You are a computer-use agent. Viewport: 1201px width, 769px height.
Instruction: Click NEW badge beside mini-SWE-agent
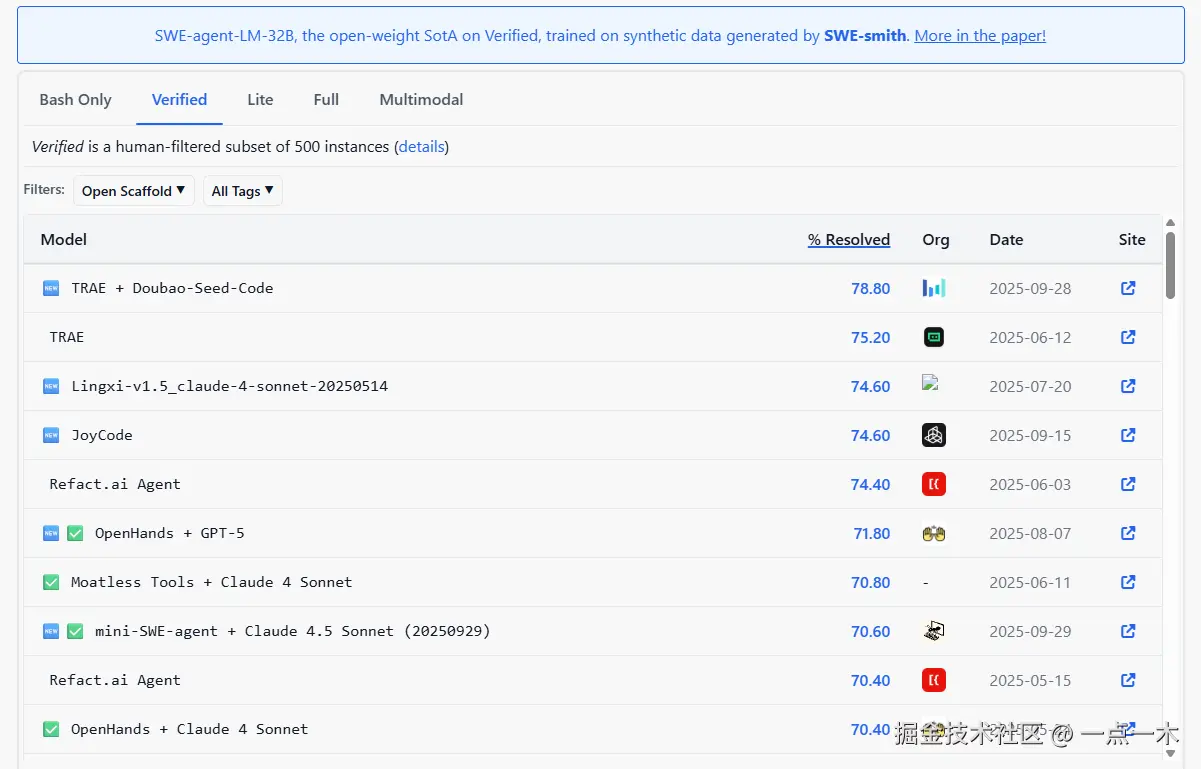[x=51, y=631]
